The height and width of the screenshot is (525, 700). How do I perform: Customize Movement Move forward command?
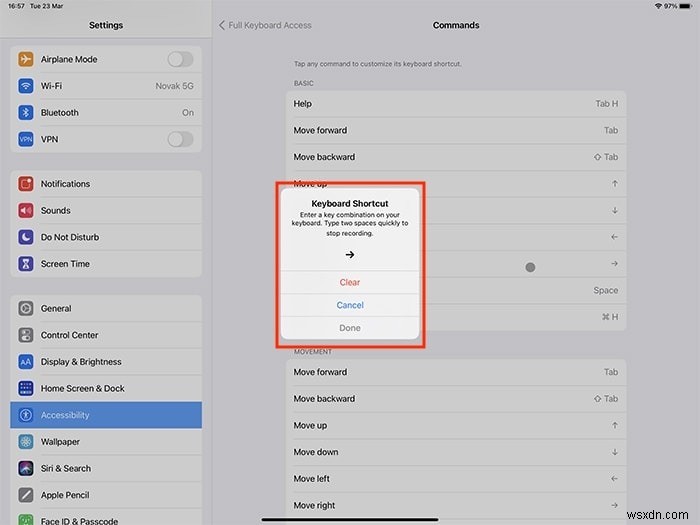(x=456, y=372)
